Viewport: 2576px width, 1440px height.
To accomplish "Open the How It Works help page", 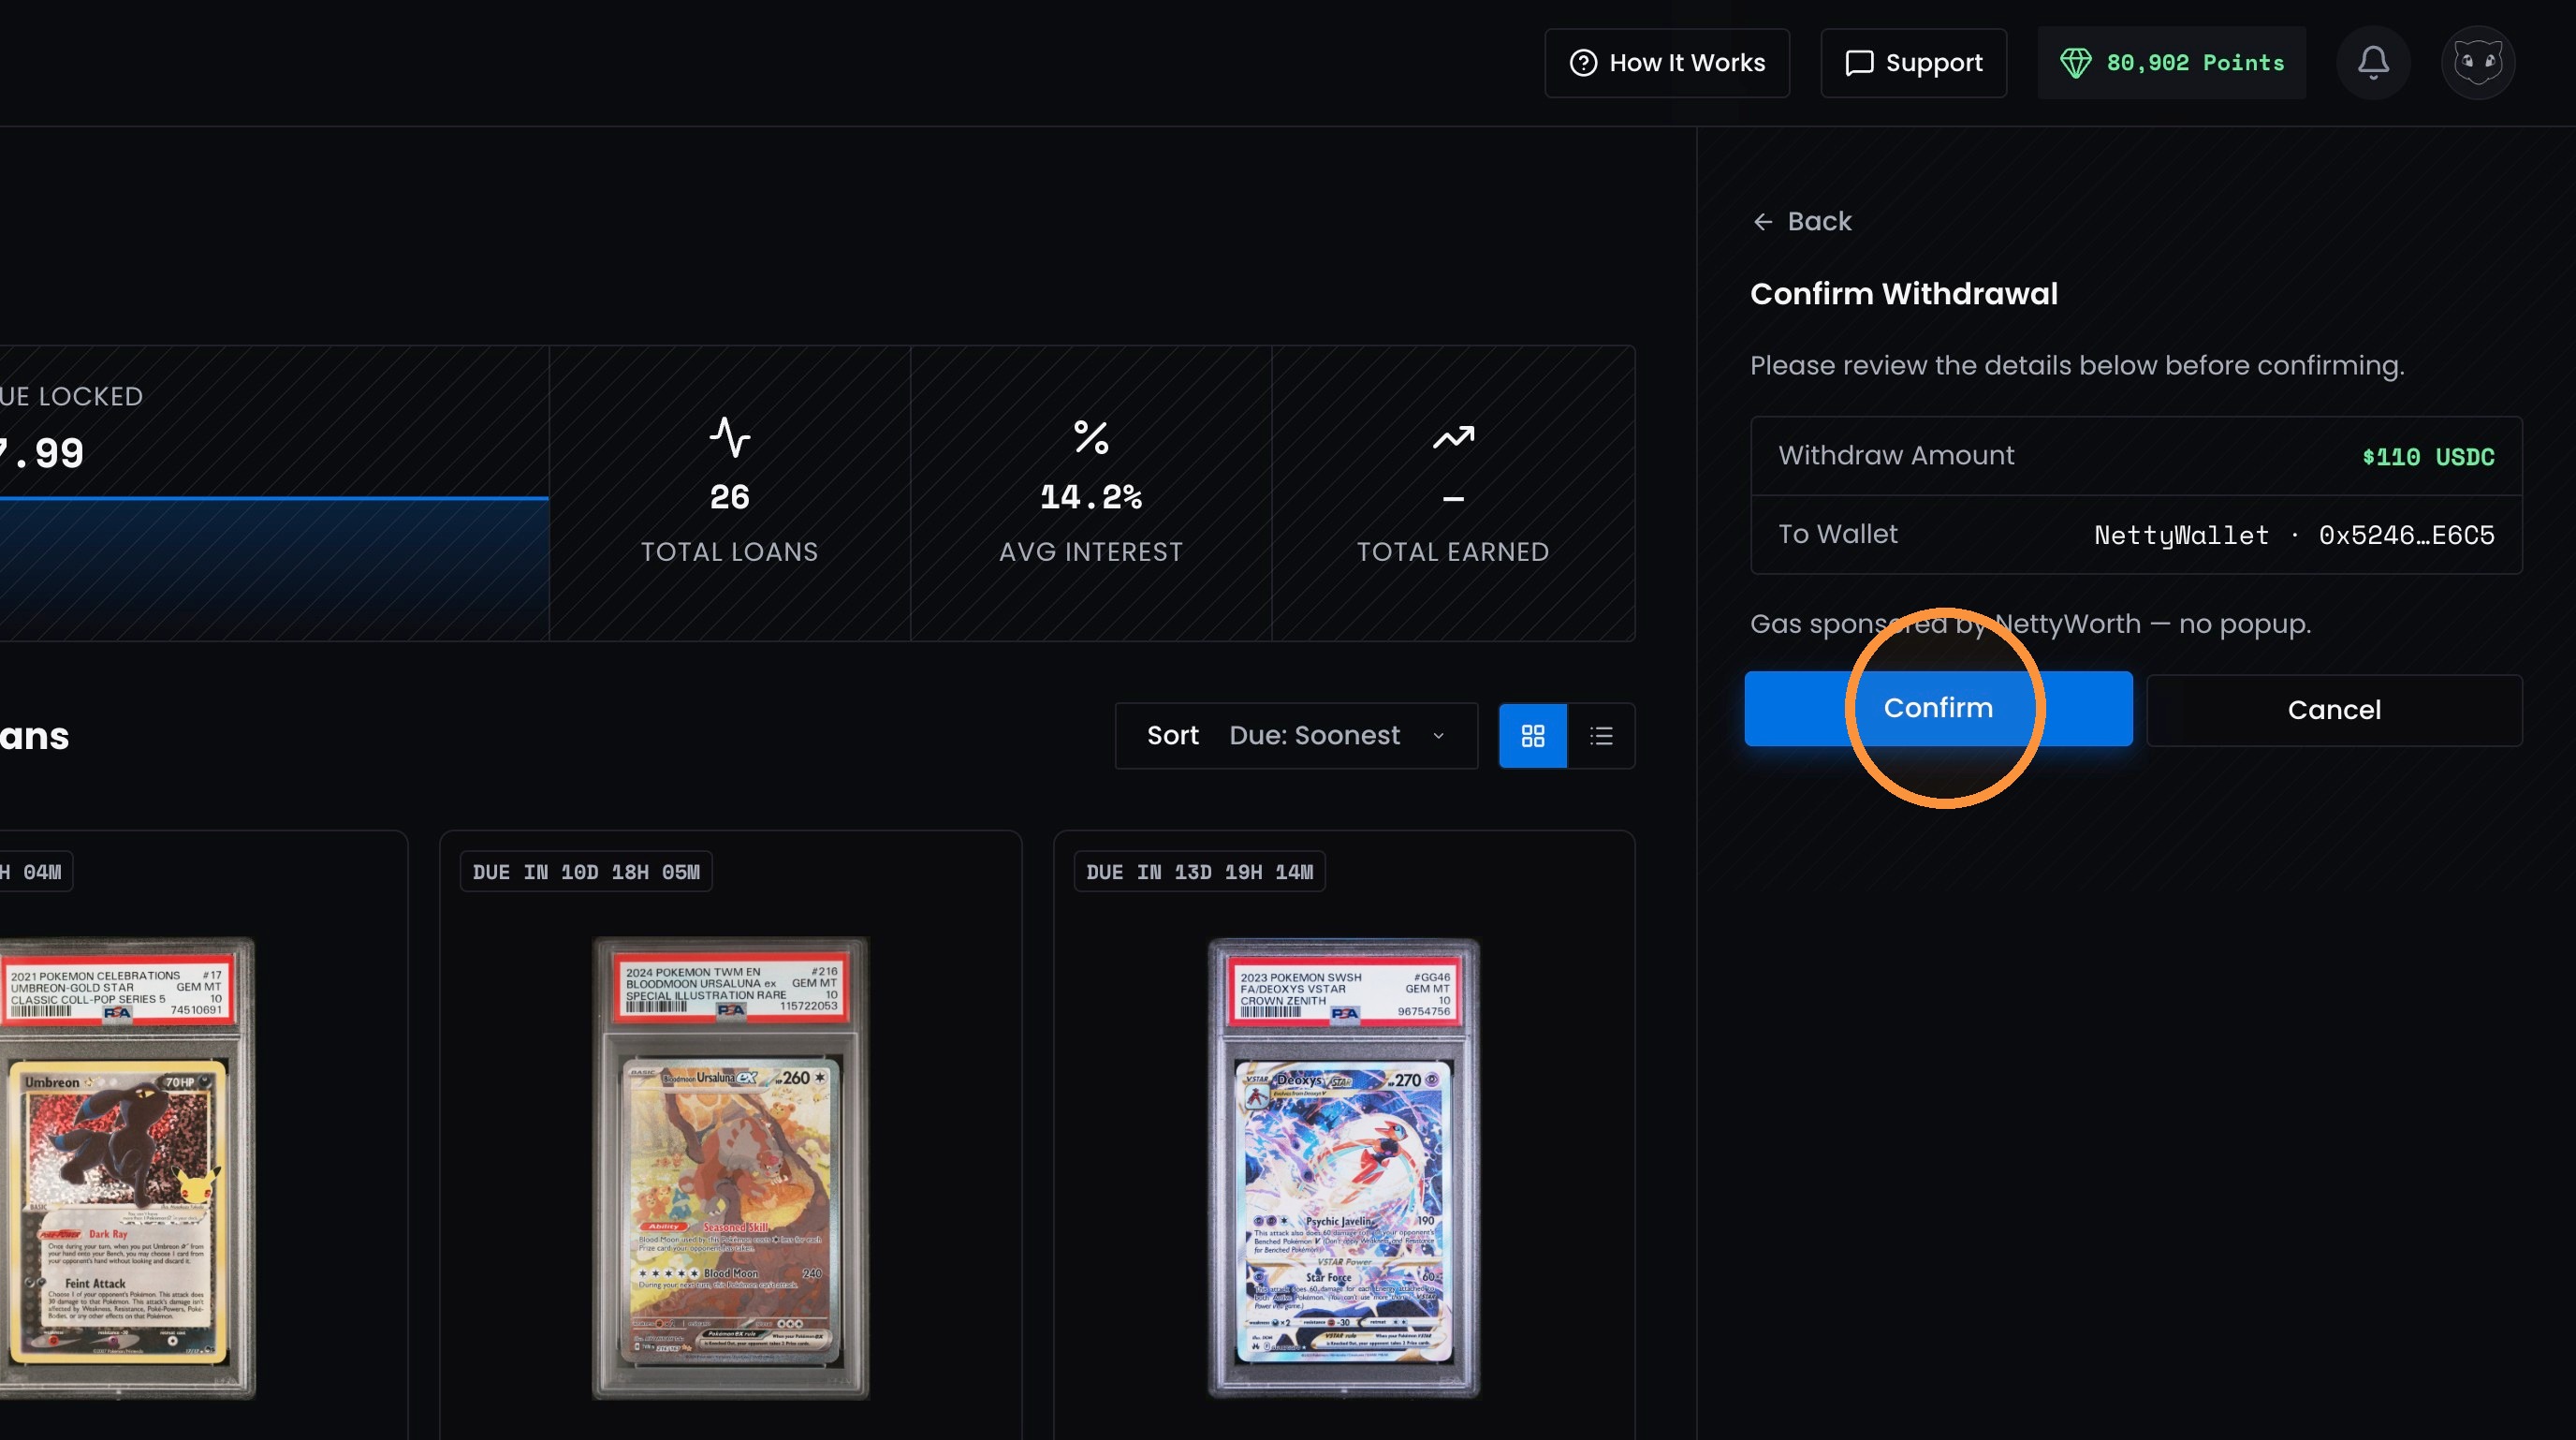I will click(1667, 63).
